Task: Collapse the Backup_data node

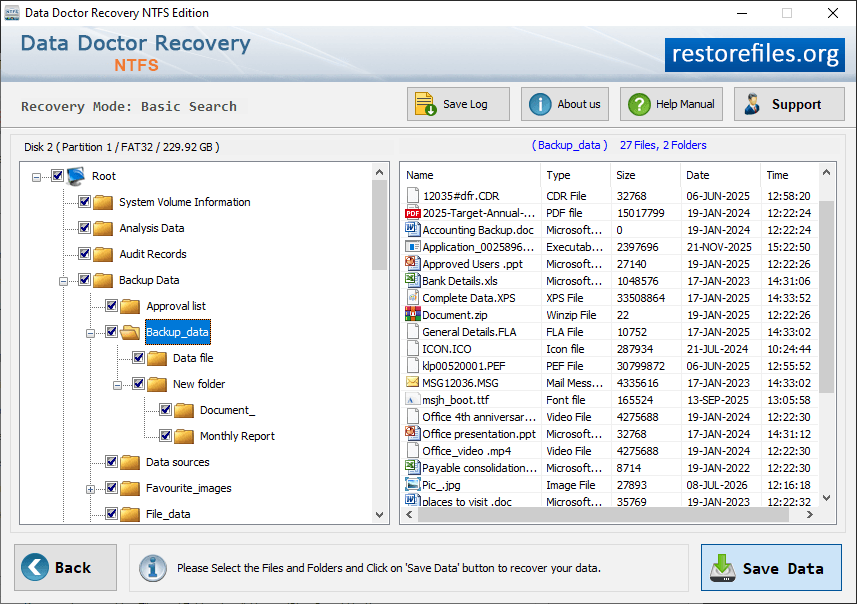Action: click(x=90, y=333)
